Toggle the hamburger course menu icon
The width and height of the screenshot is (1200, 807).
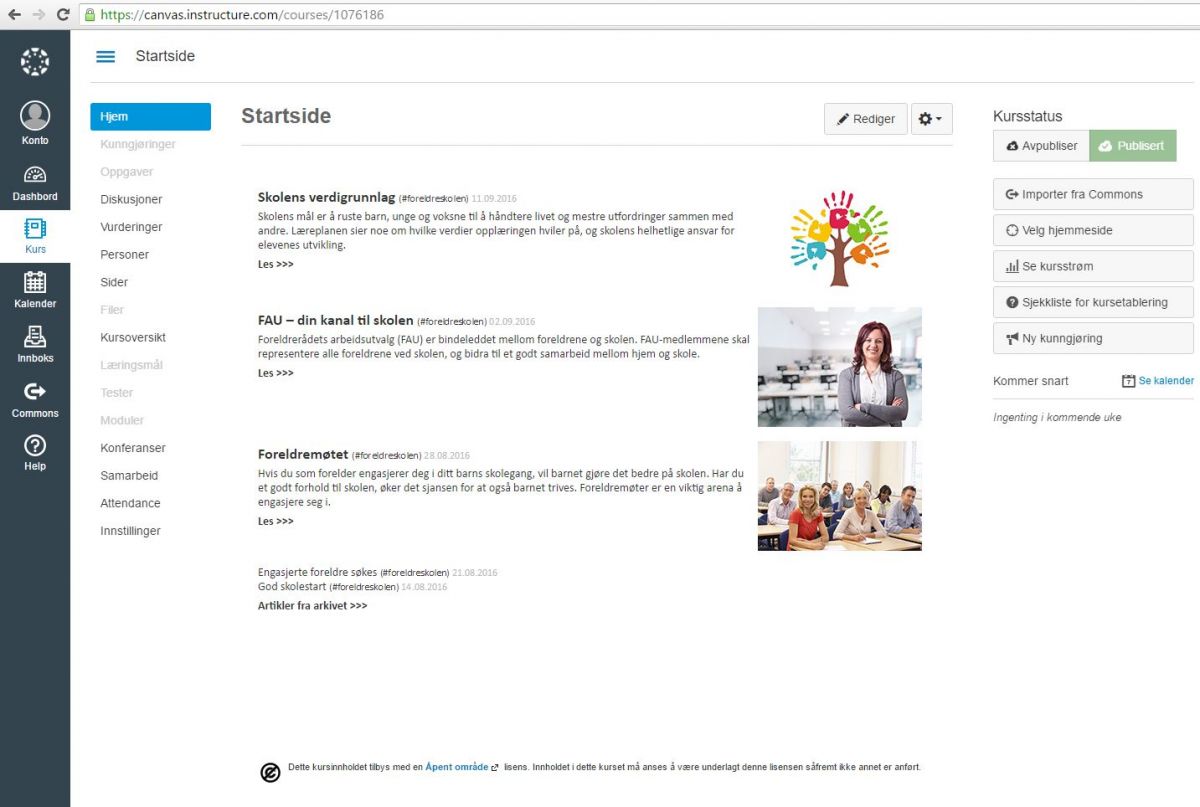pyautogui.click(x=105, y=57)
